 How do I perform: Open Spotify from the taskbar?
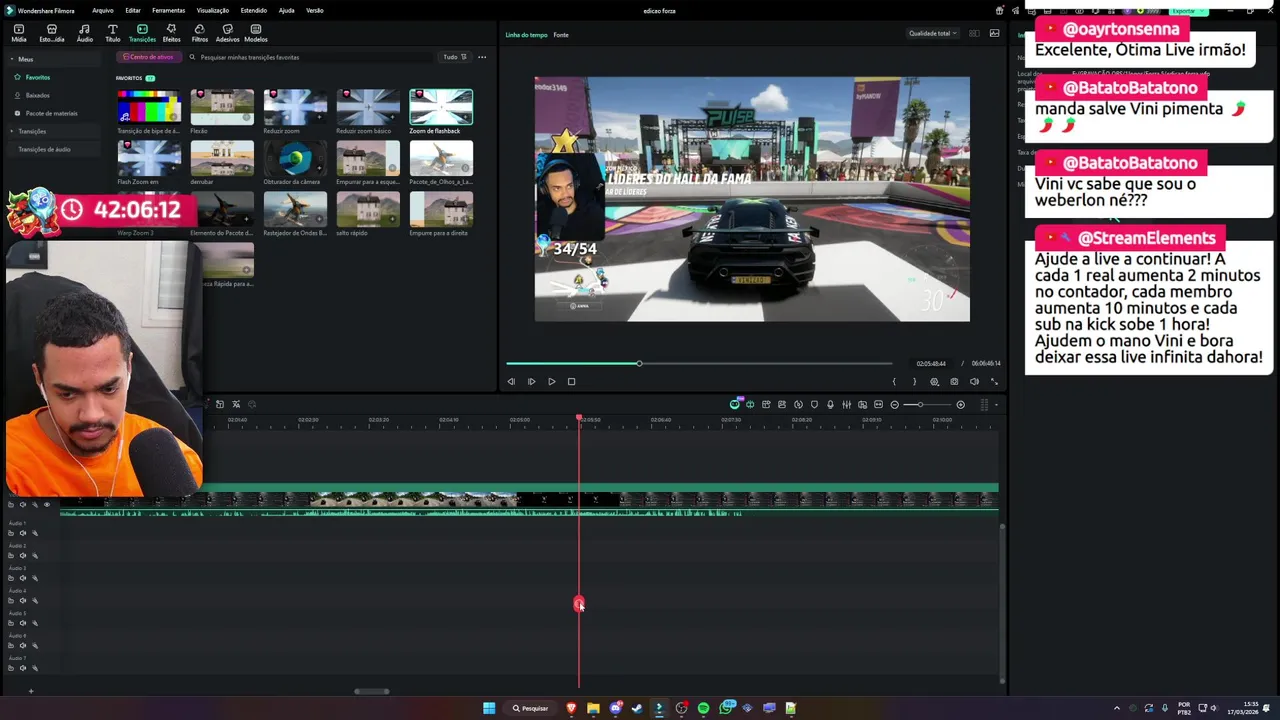point(703,708)
